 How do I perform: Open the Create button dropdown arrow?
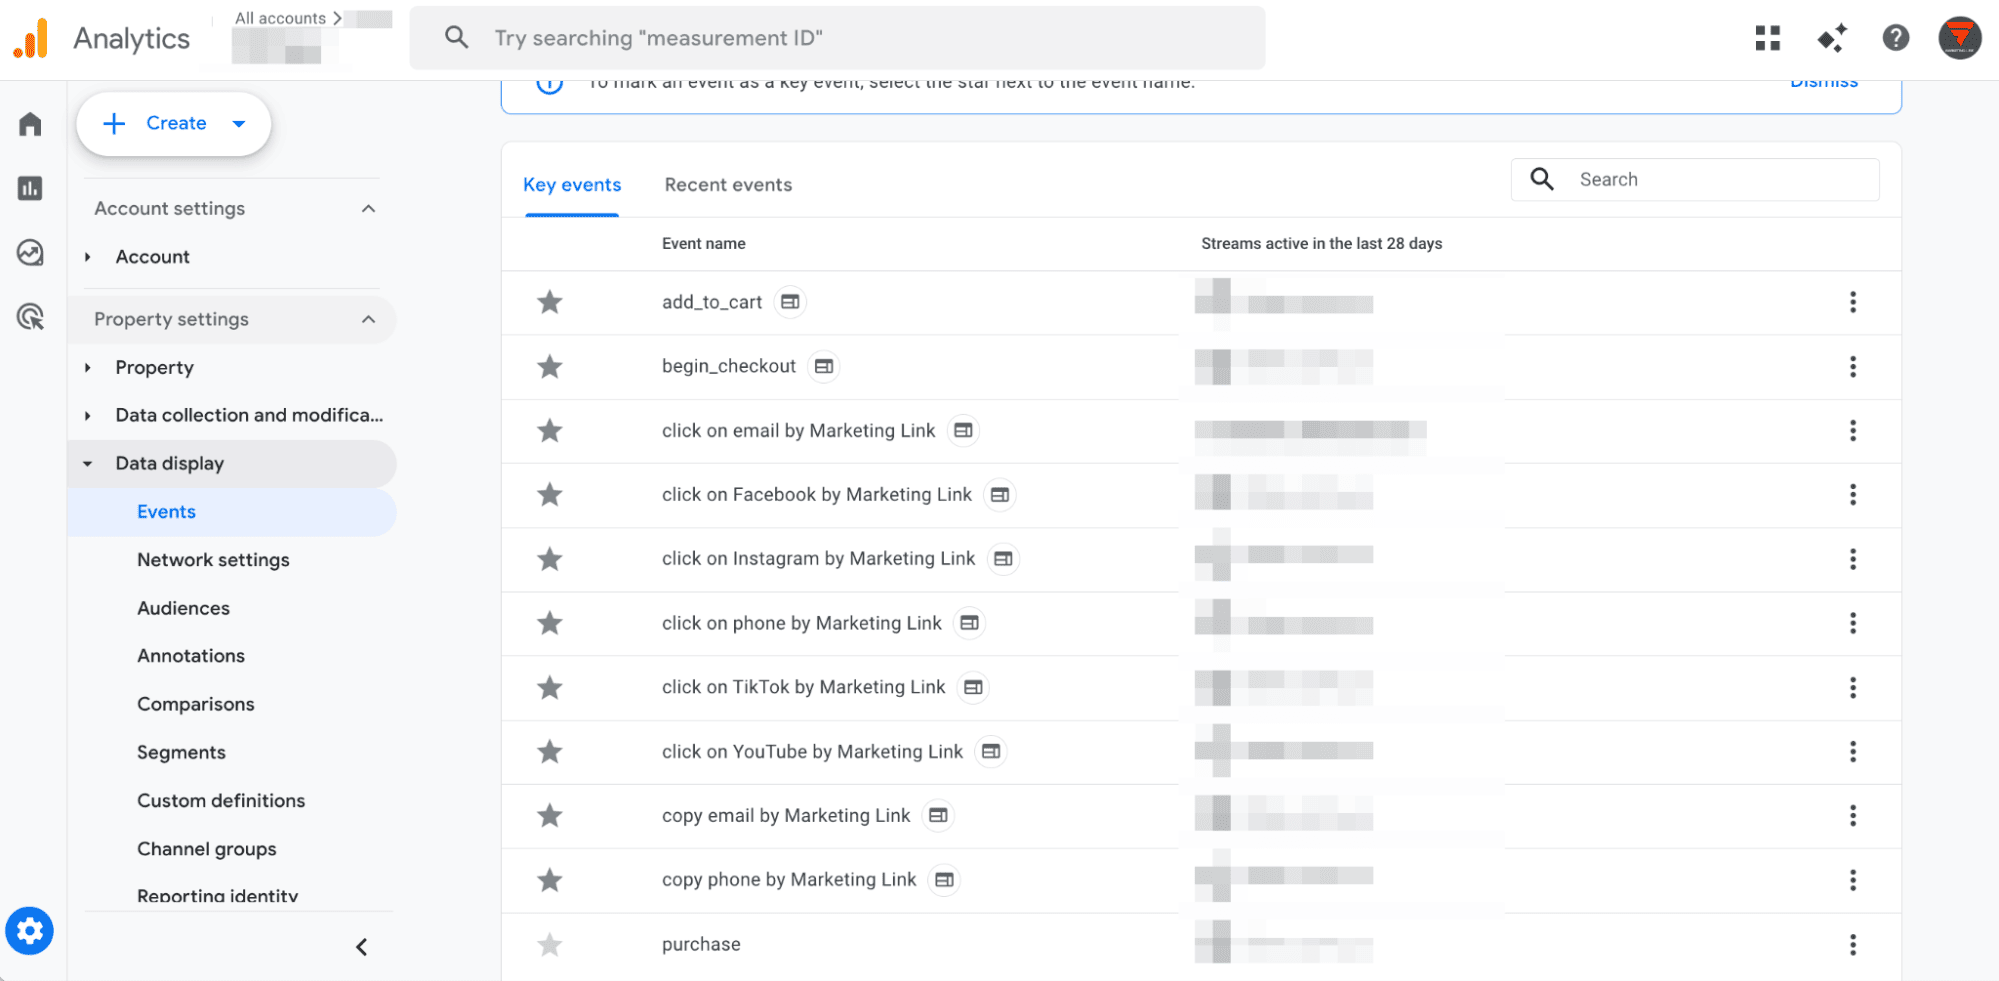(239, 124)
